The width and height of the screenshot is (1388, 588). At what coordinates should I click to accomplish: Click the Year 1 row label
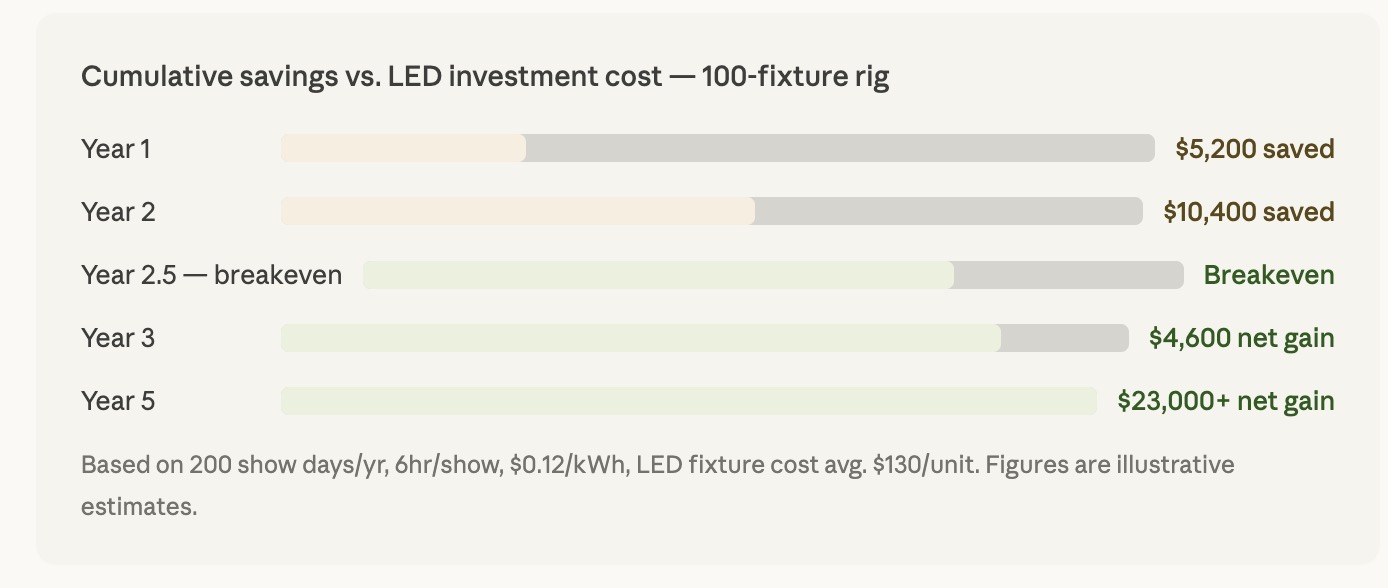click(115, 149)
